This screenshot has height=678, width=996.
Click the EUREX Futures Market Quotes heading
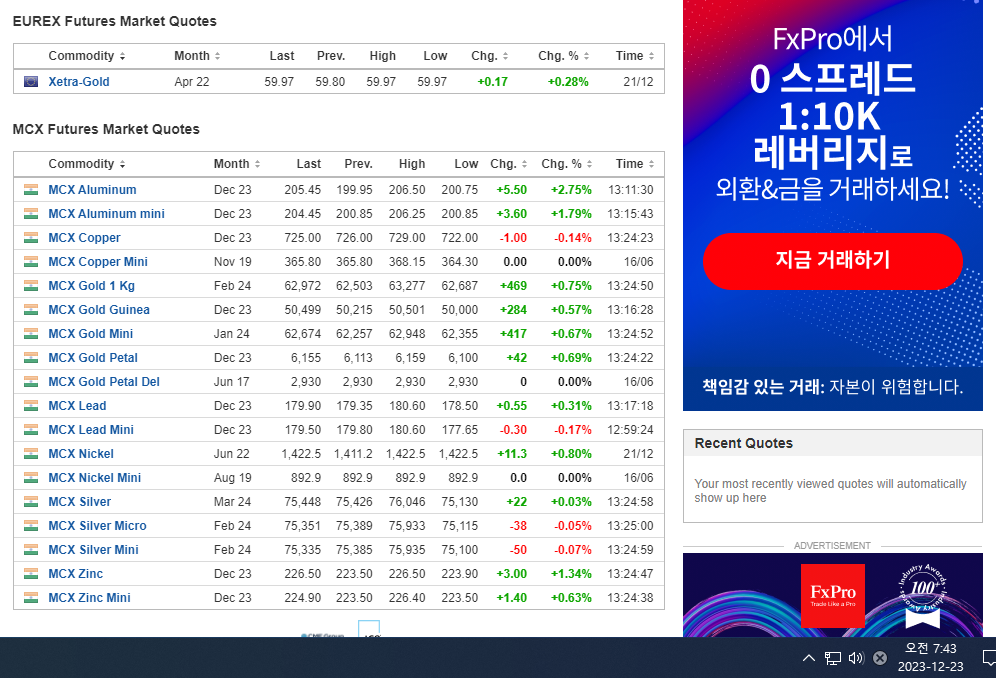point(114,21)
